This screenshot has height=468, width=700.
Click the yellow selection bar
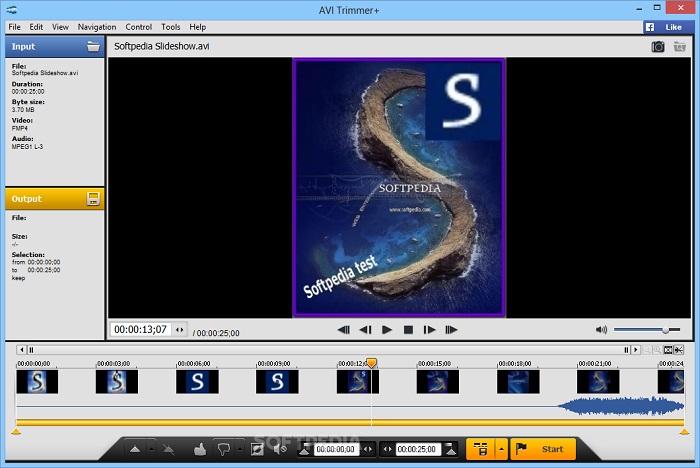350,422
